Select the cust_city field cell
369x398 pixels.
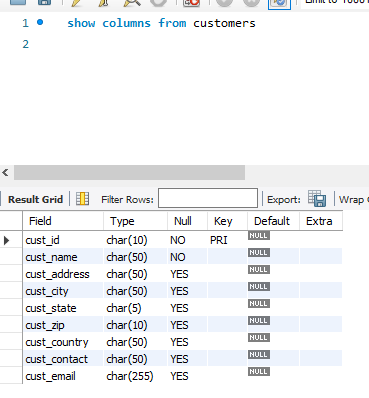(63, 291)
